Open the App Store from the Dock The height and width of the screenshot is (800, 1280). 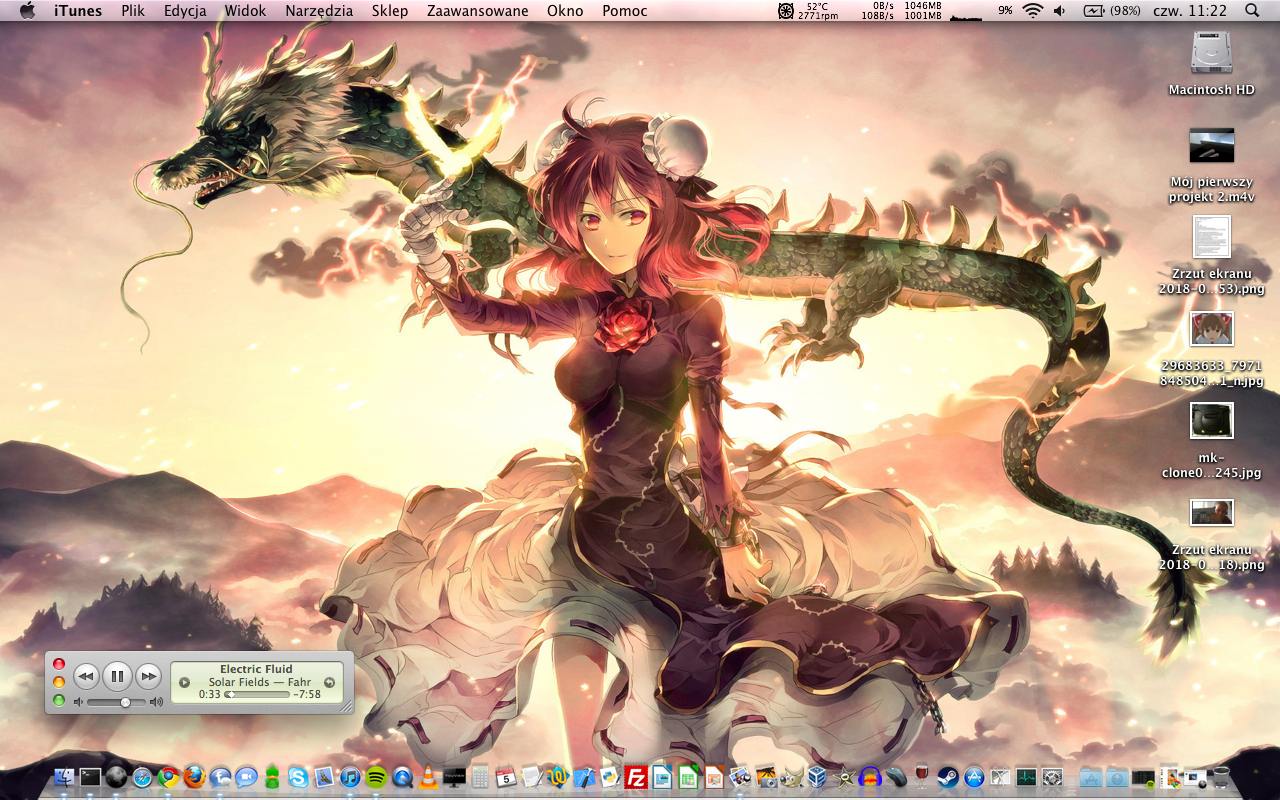tap(974, 777)
